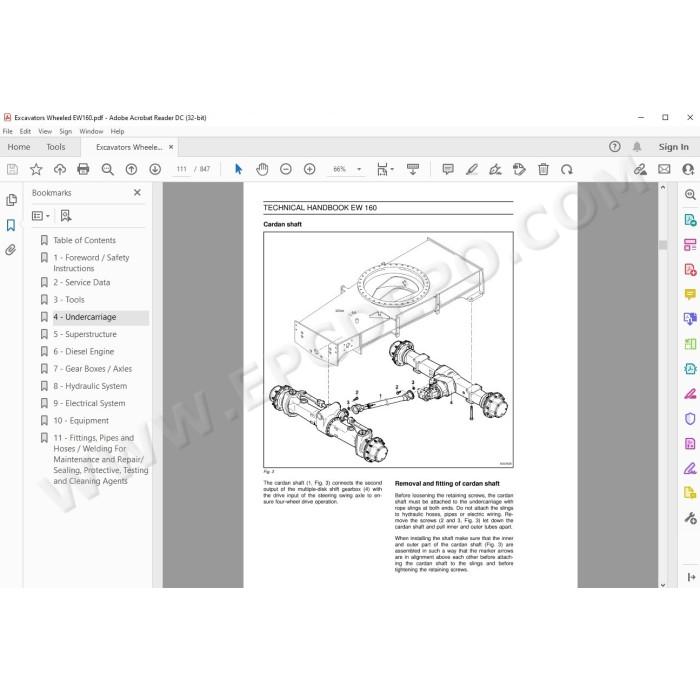Image resolution: width=700 pixels, height=700 pixels.
Task: Click the Sign In button
Action: 673,147
